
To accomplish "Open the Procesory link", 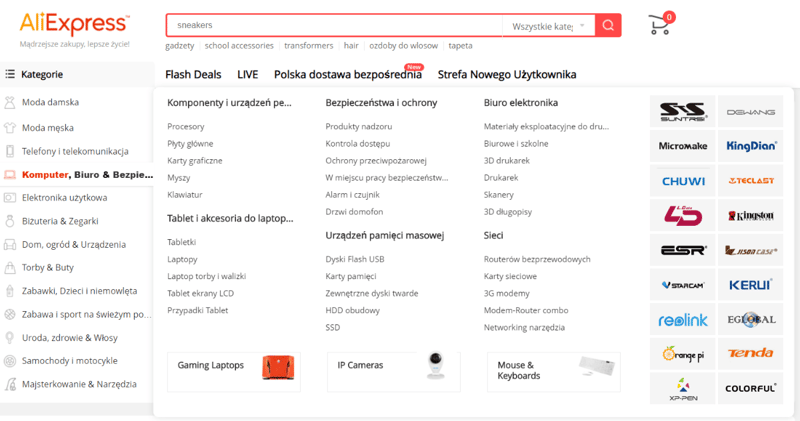I will pos(186,127).
